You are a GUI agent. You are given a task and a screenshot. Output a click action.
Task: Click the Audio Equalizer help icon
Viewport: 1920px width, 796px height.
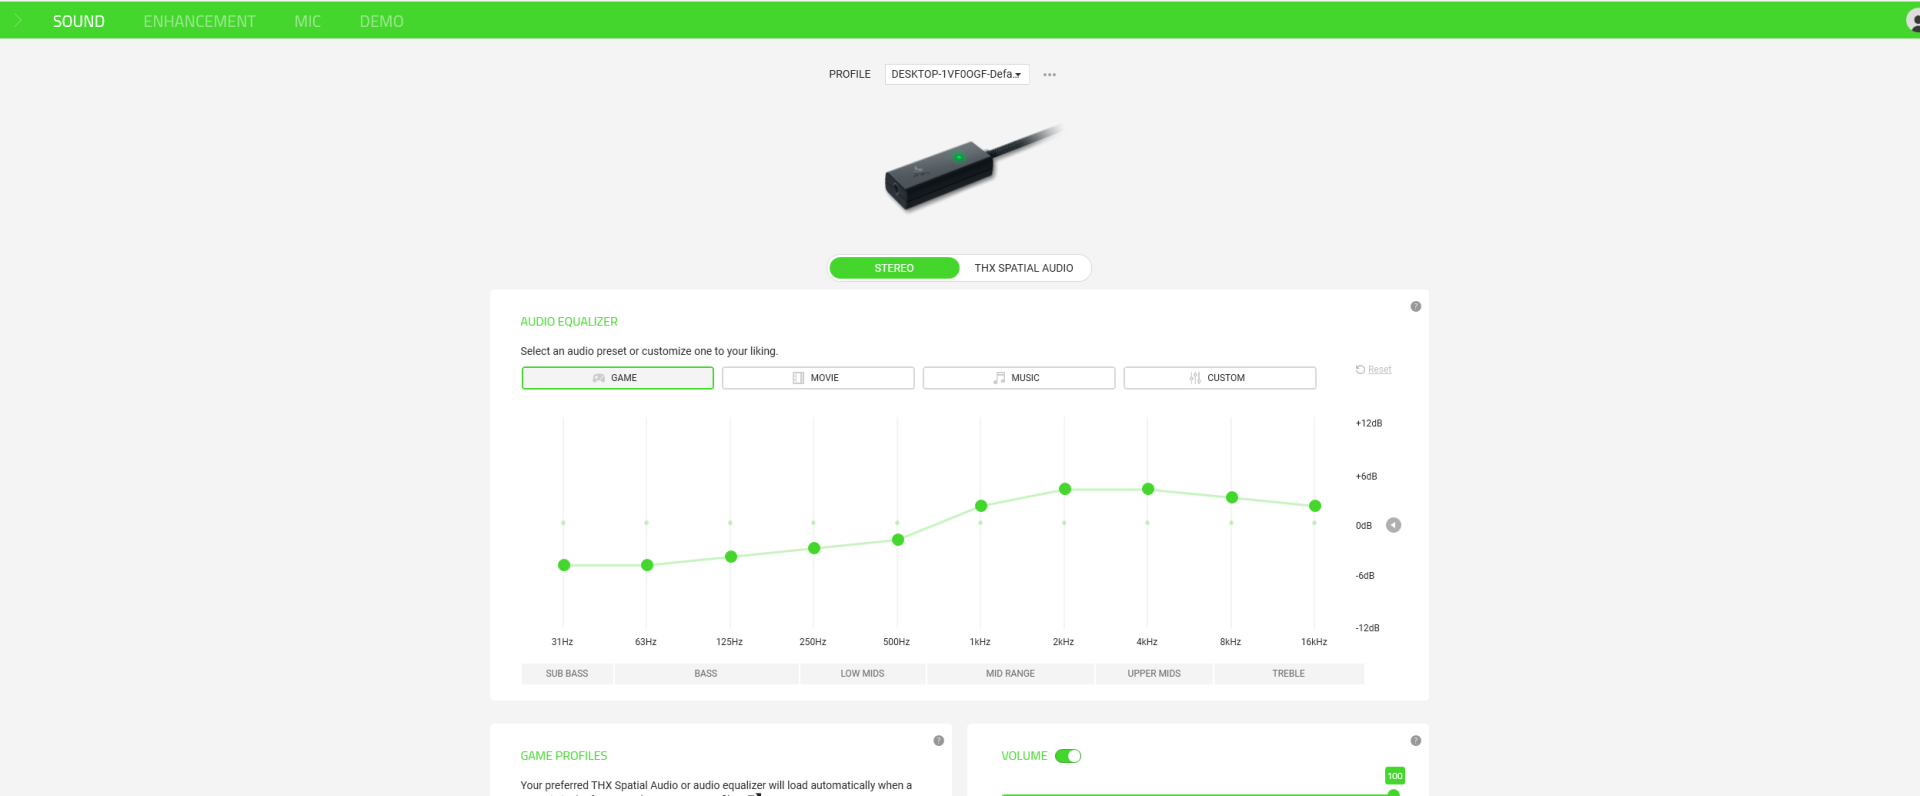1415,307
